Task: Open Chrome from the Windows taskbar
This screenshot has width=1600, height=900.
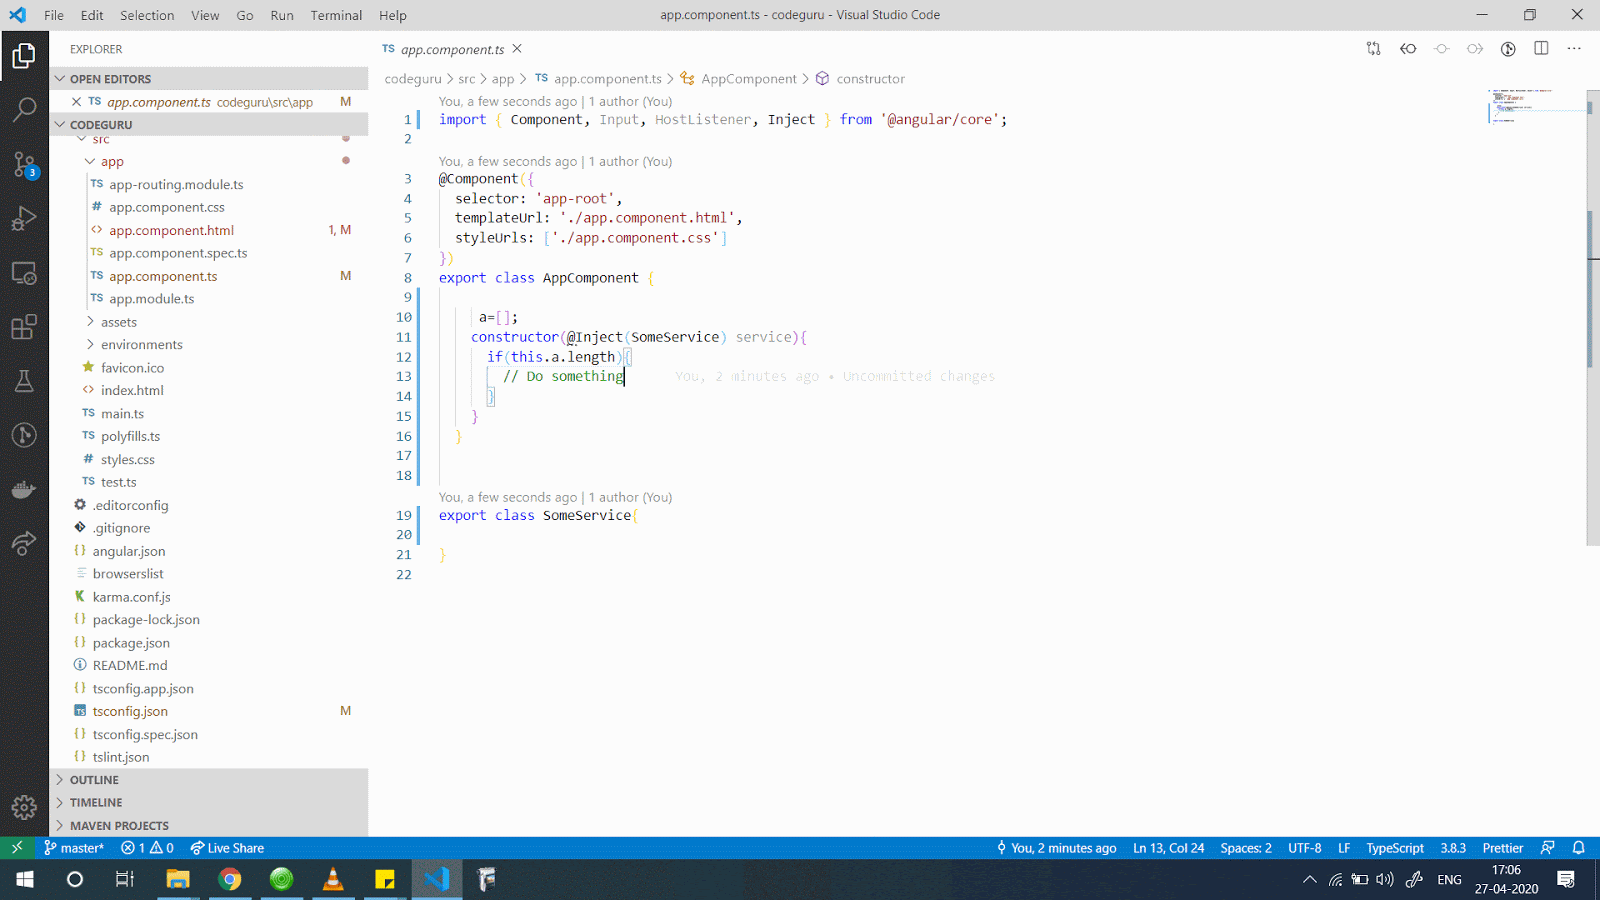Action: click(230, 879)
